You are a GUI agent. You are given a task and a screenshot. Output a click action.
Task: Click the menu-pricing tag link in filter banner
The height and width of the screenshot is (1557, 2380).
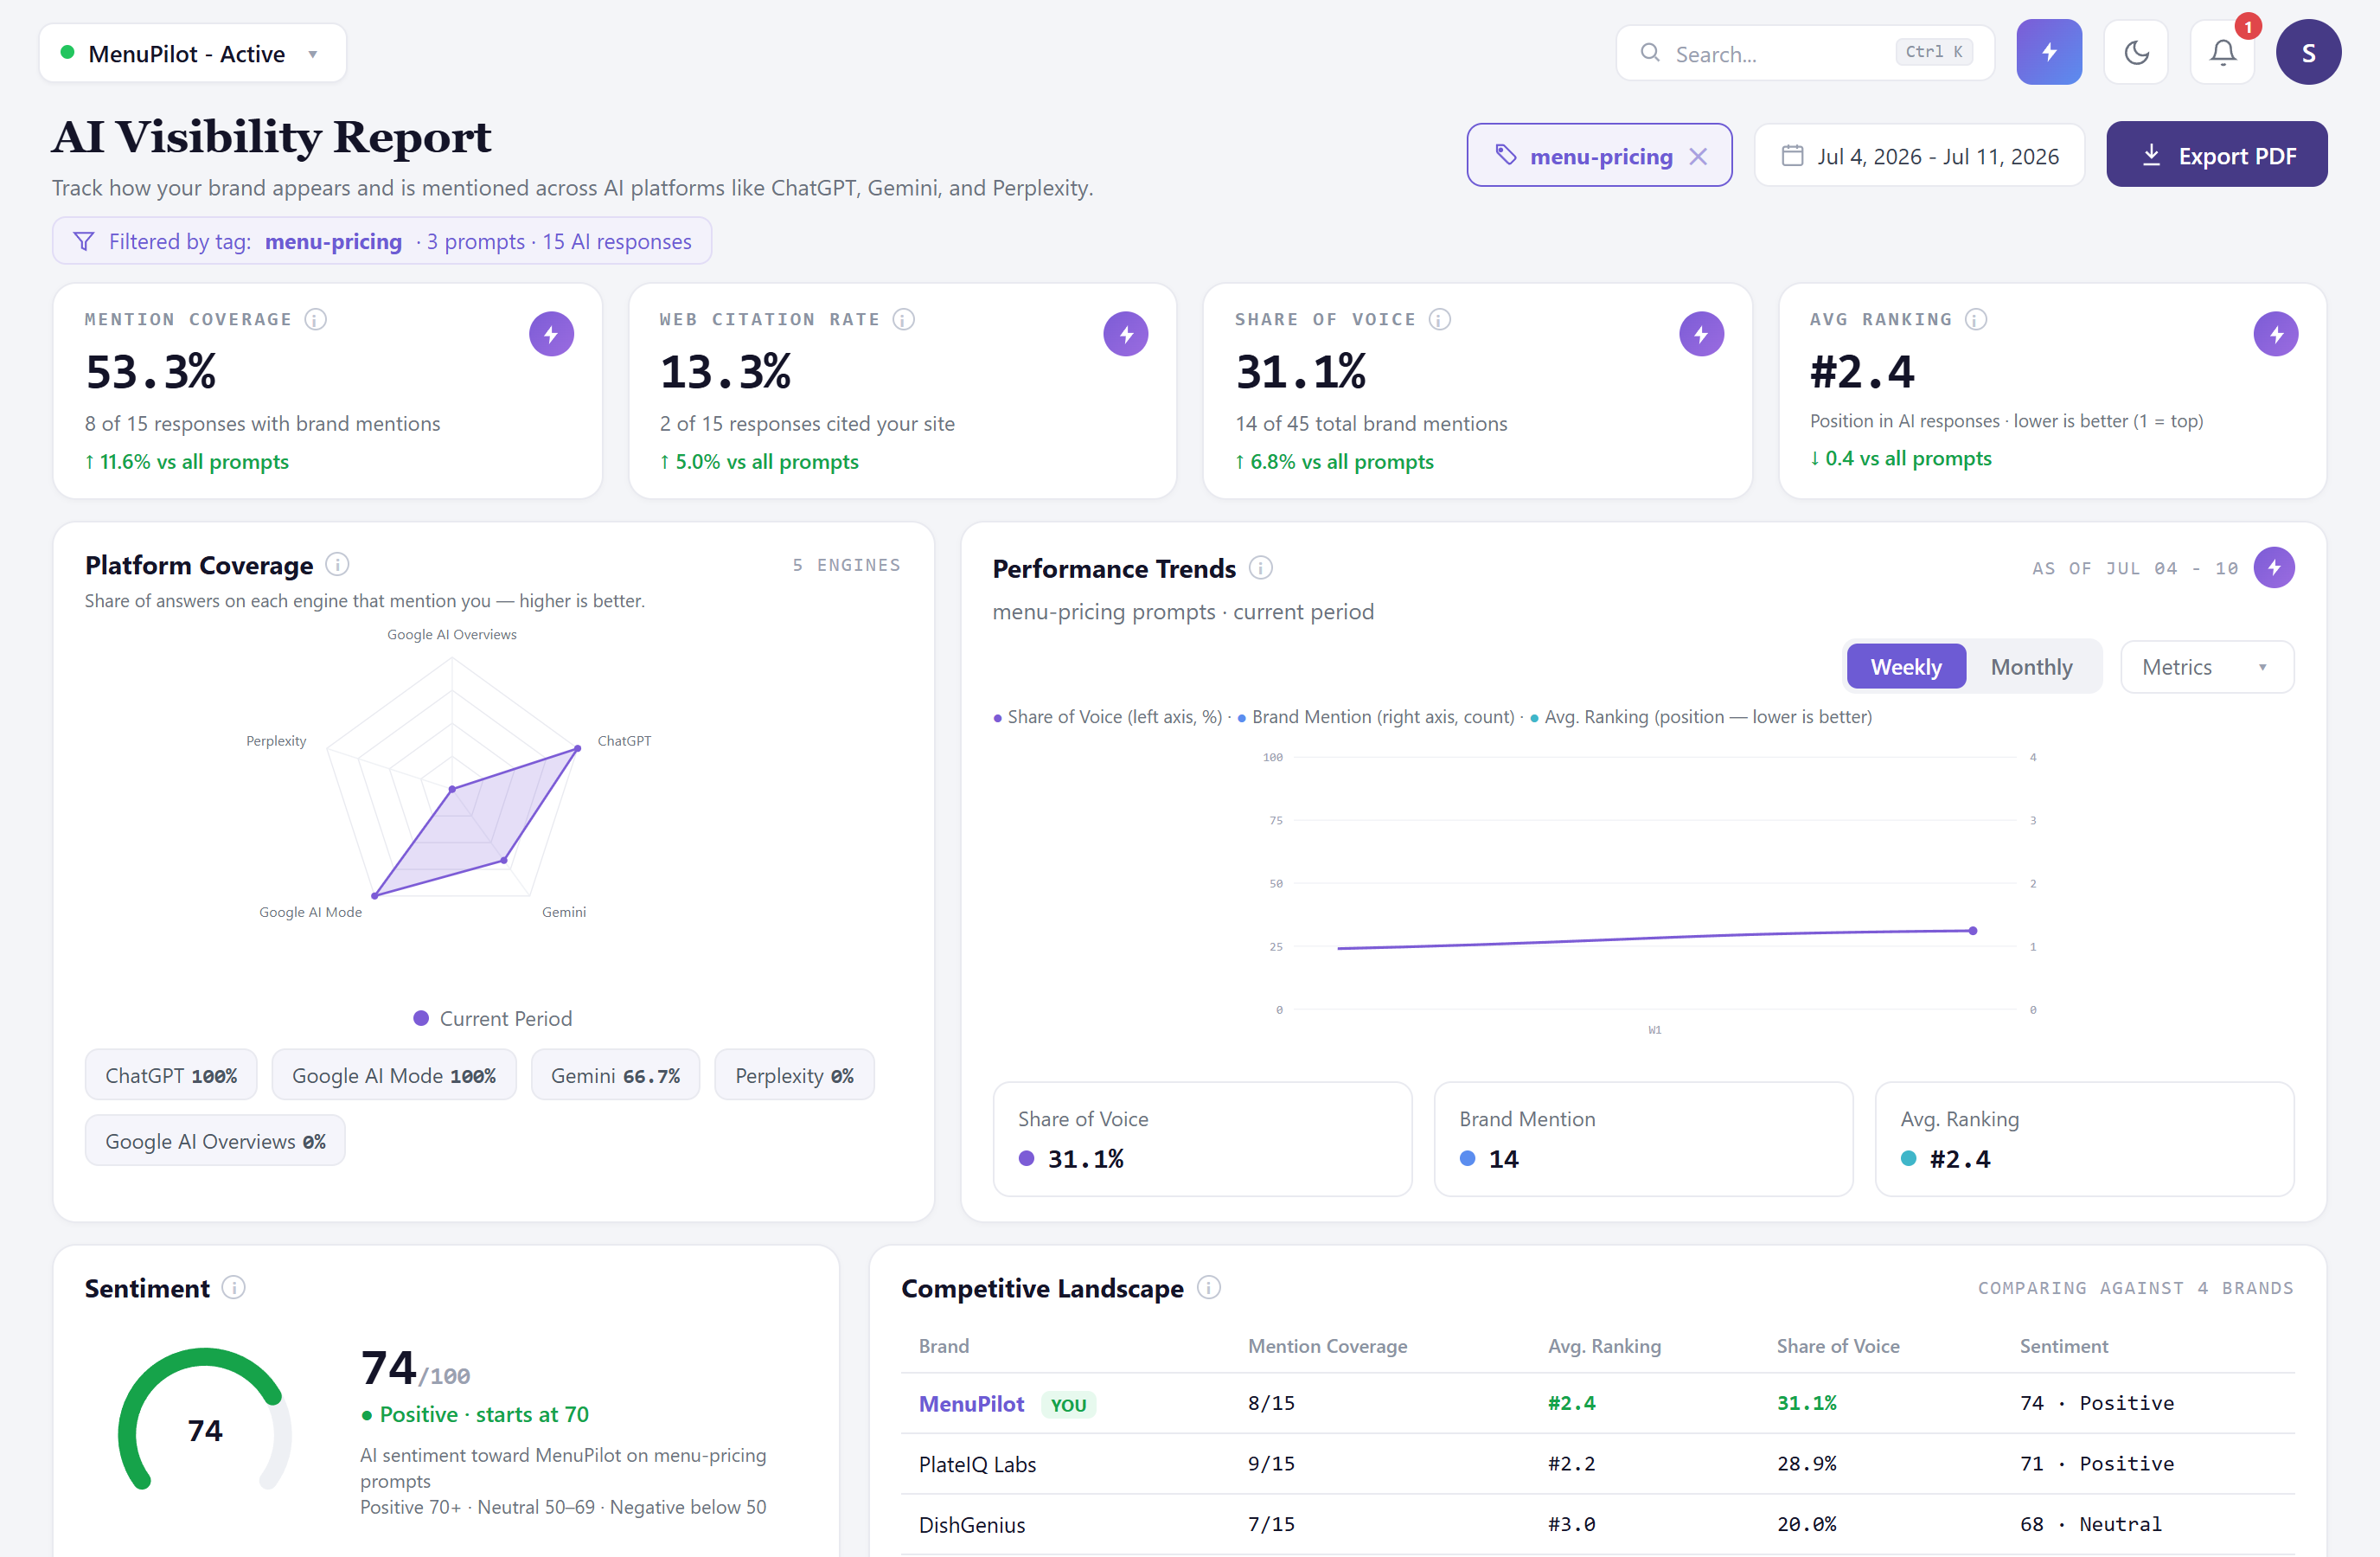333,241
